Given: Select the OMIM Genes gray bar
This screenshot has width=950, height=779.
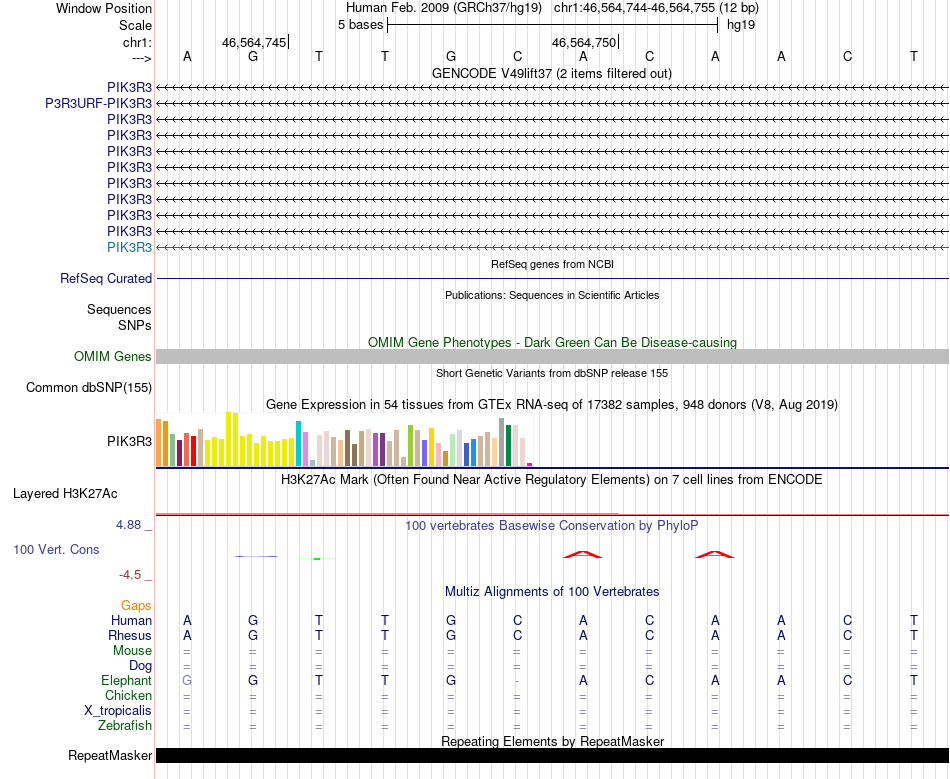Looking at the screenshot, I should [552, 356].
